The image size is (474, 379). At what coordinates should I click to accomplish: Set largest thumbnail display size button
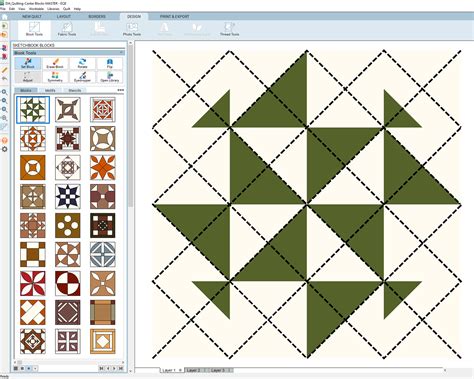pyautogui.click(x=16, y=368)
